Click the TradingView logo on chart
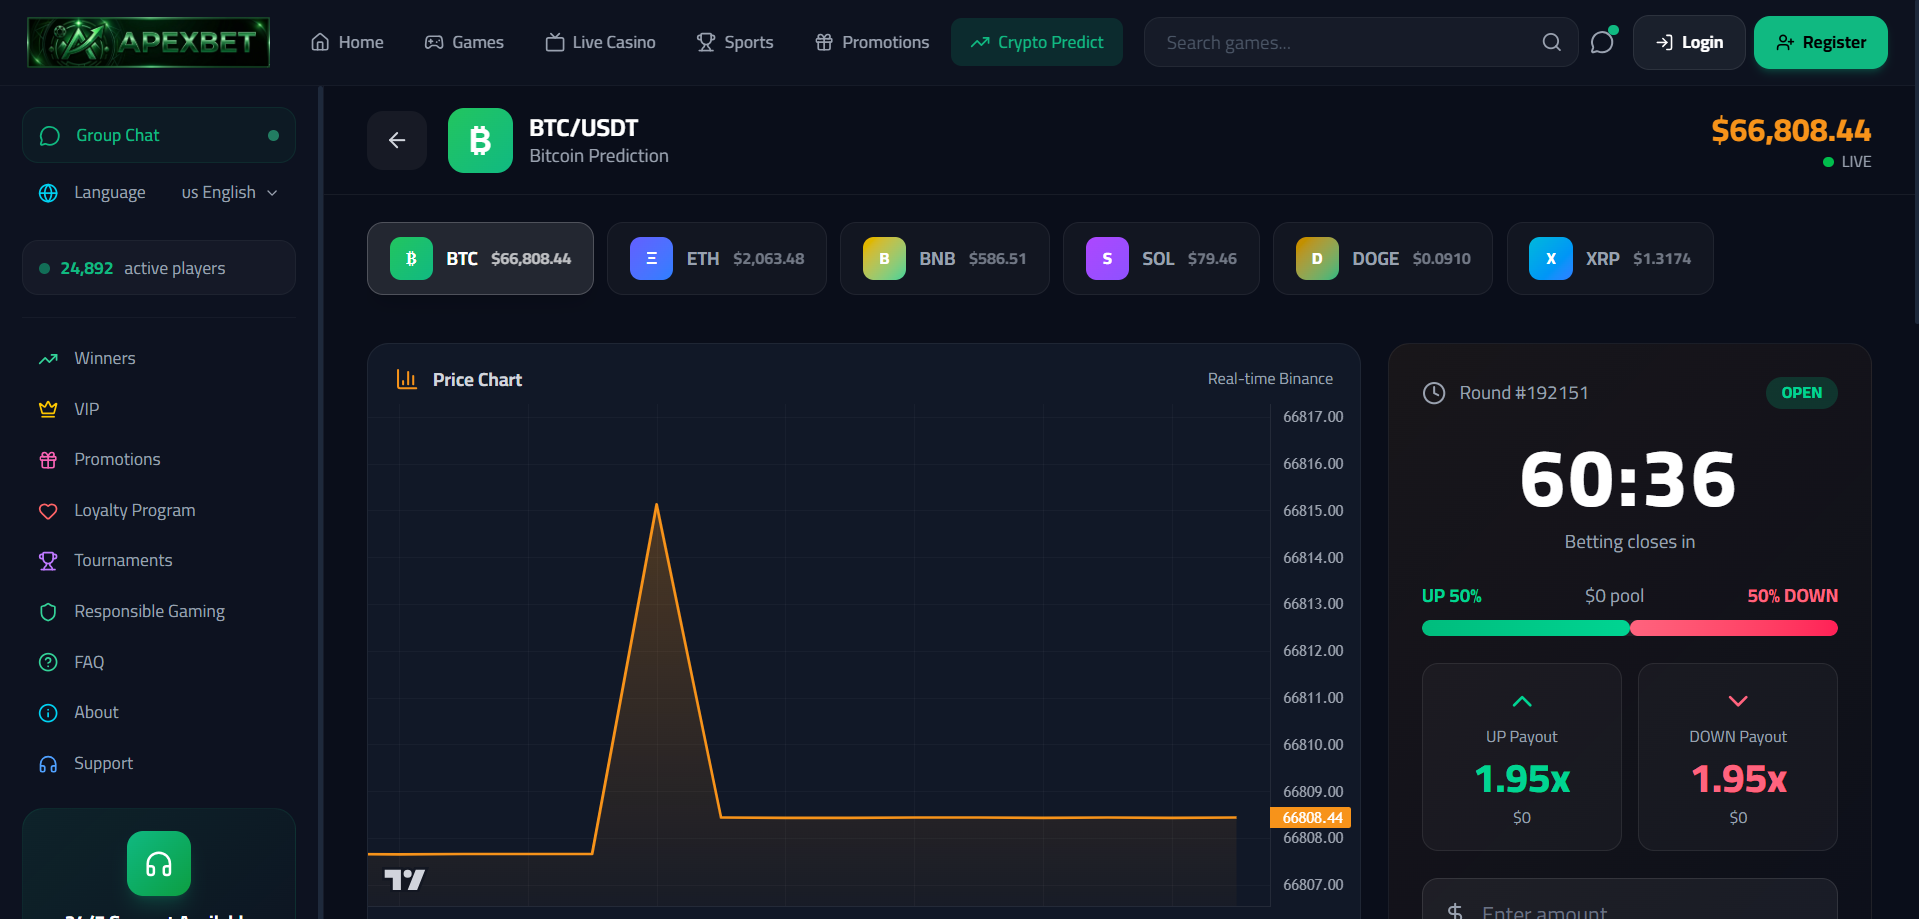Viewport: 1919px width, 919px height. point(405,879)
